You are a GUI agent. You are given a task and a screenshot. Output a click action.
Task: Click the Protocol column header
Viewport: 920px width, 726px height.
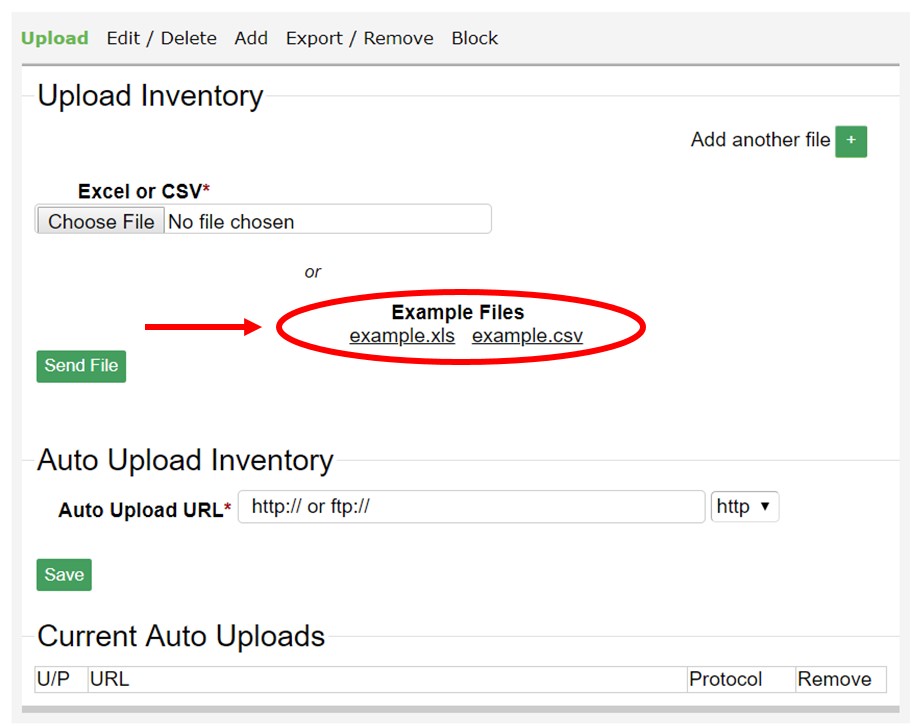725,680
